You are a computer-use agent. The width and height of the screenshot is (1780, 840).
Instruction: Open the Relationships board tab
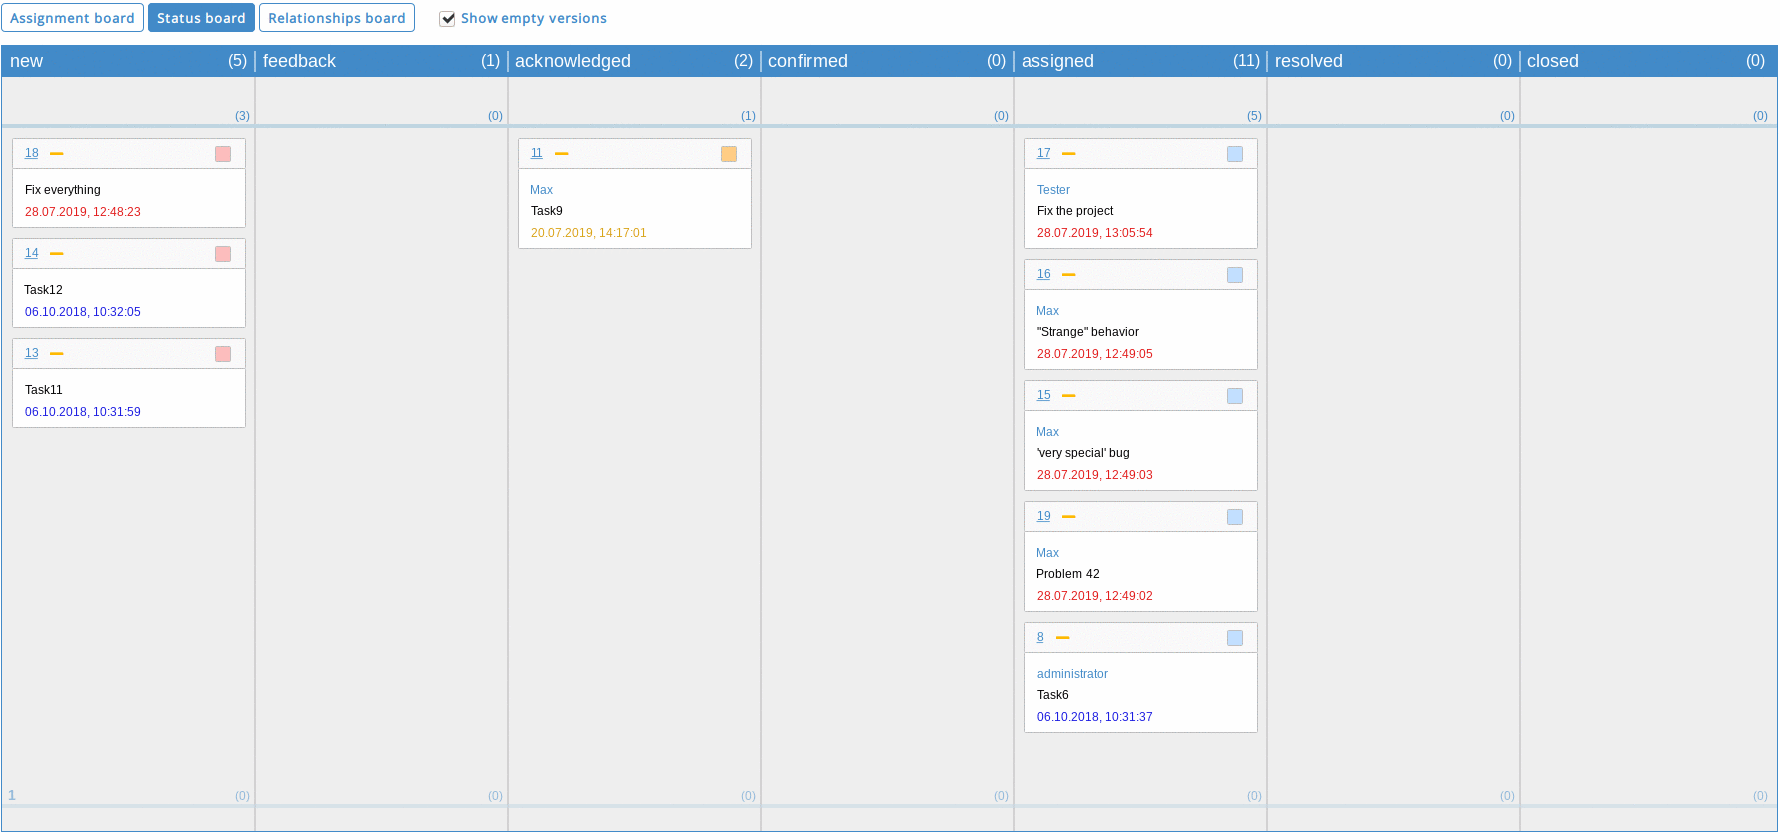coord(337,18)
